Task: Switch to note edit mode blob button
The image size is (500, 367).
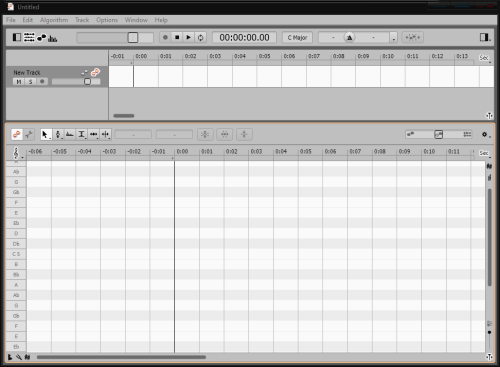Action: 17,134
